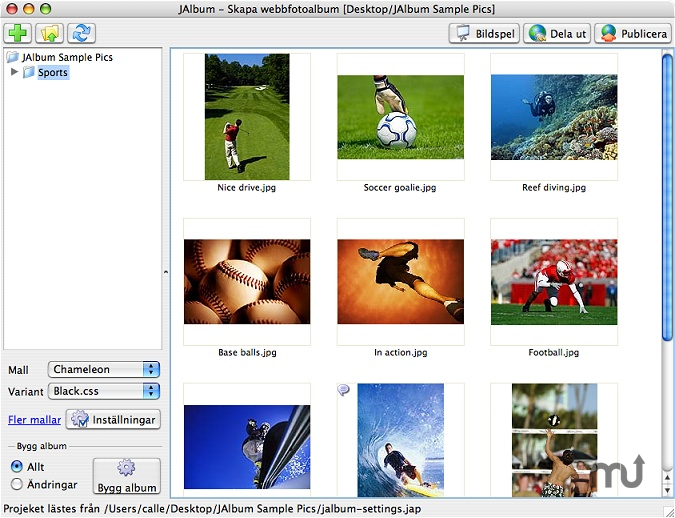
Task: Click the Base balls.jpg file name
Action: coord(247,353)
